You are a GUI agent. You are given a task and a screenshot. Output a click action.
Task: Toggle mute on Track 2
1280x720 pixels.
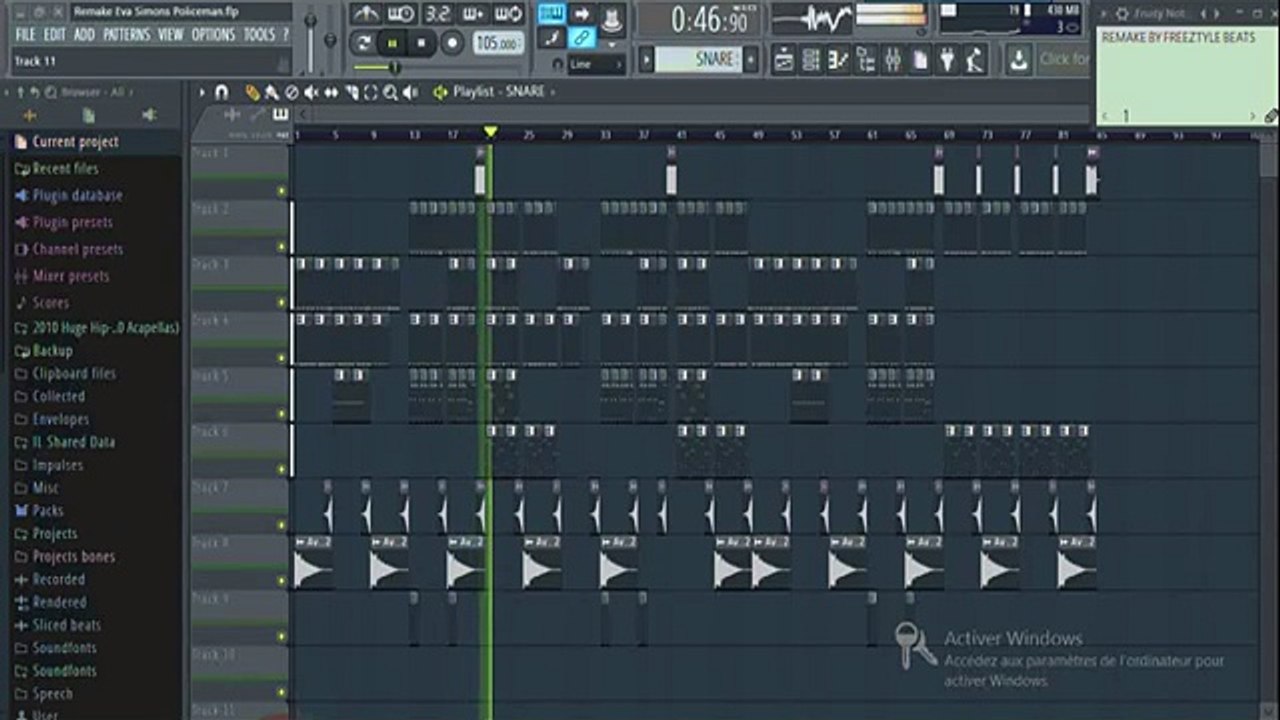pyautogui.click(x=282, y=246)
